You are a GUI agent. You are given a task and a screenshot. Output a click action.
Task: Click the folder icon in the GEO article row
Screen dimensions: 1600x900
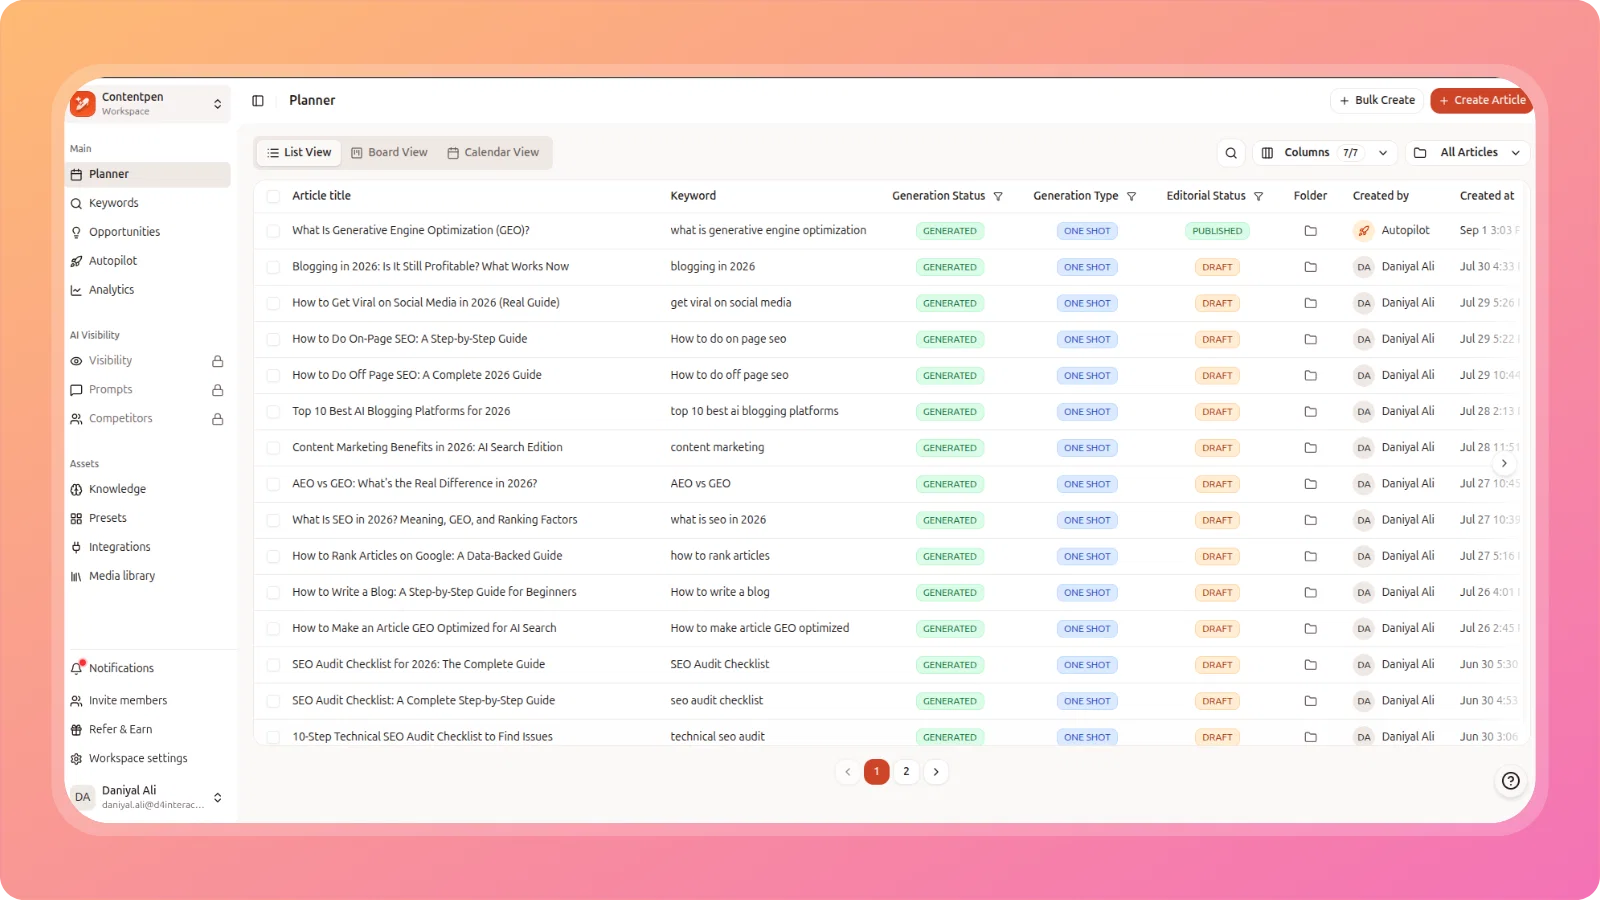coord(1310,231)
